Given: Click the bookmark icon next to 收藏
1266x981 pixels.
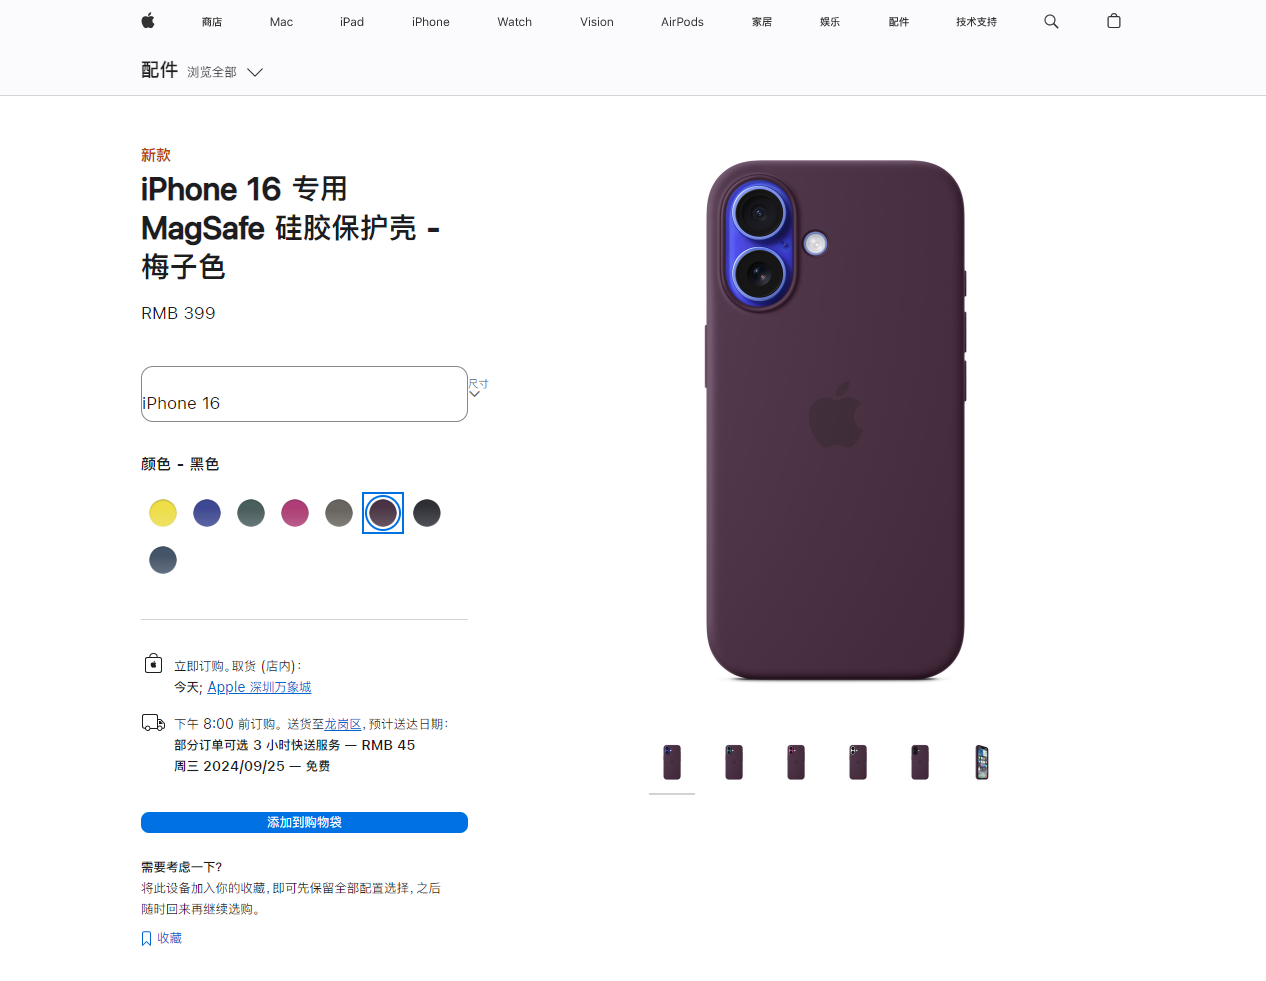Looking at the screenshot, I should click(146, 938).
